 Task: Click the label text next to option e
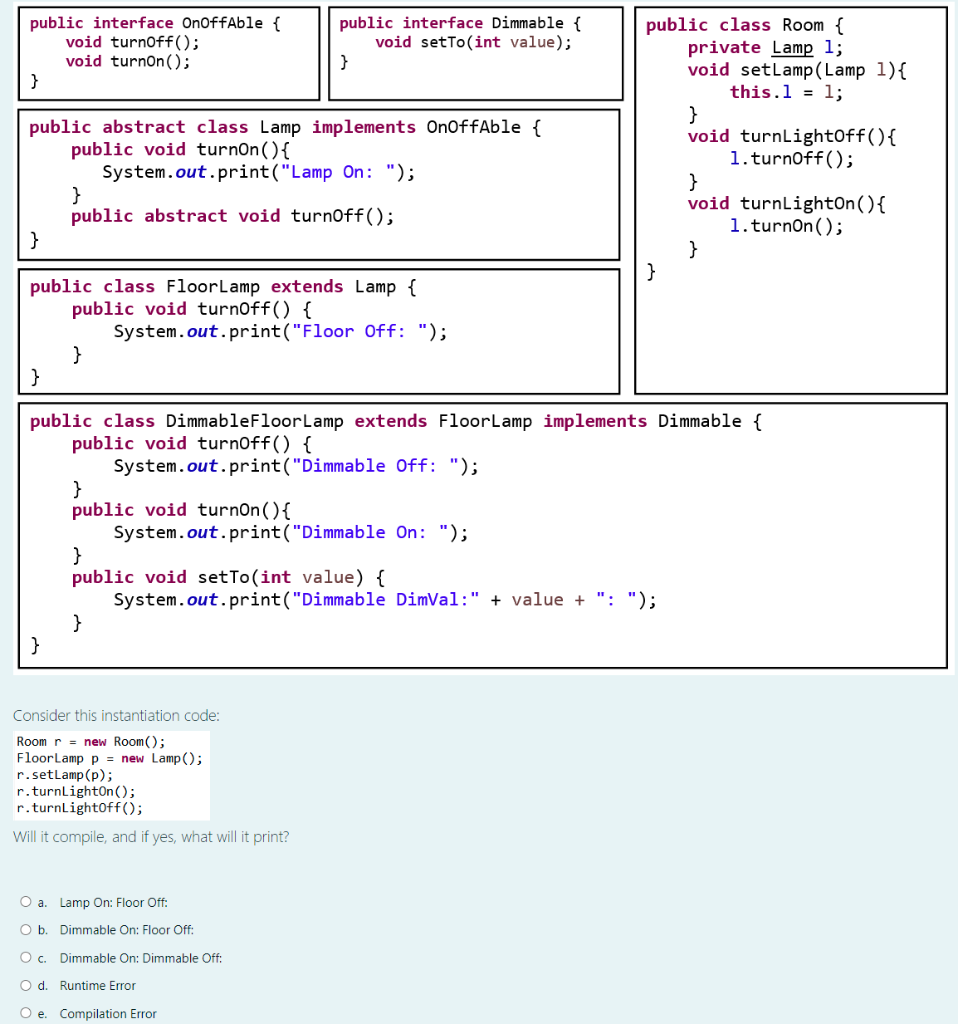[x=107, y=1013]
